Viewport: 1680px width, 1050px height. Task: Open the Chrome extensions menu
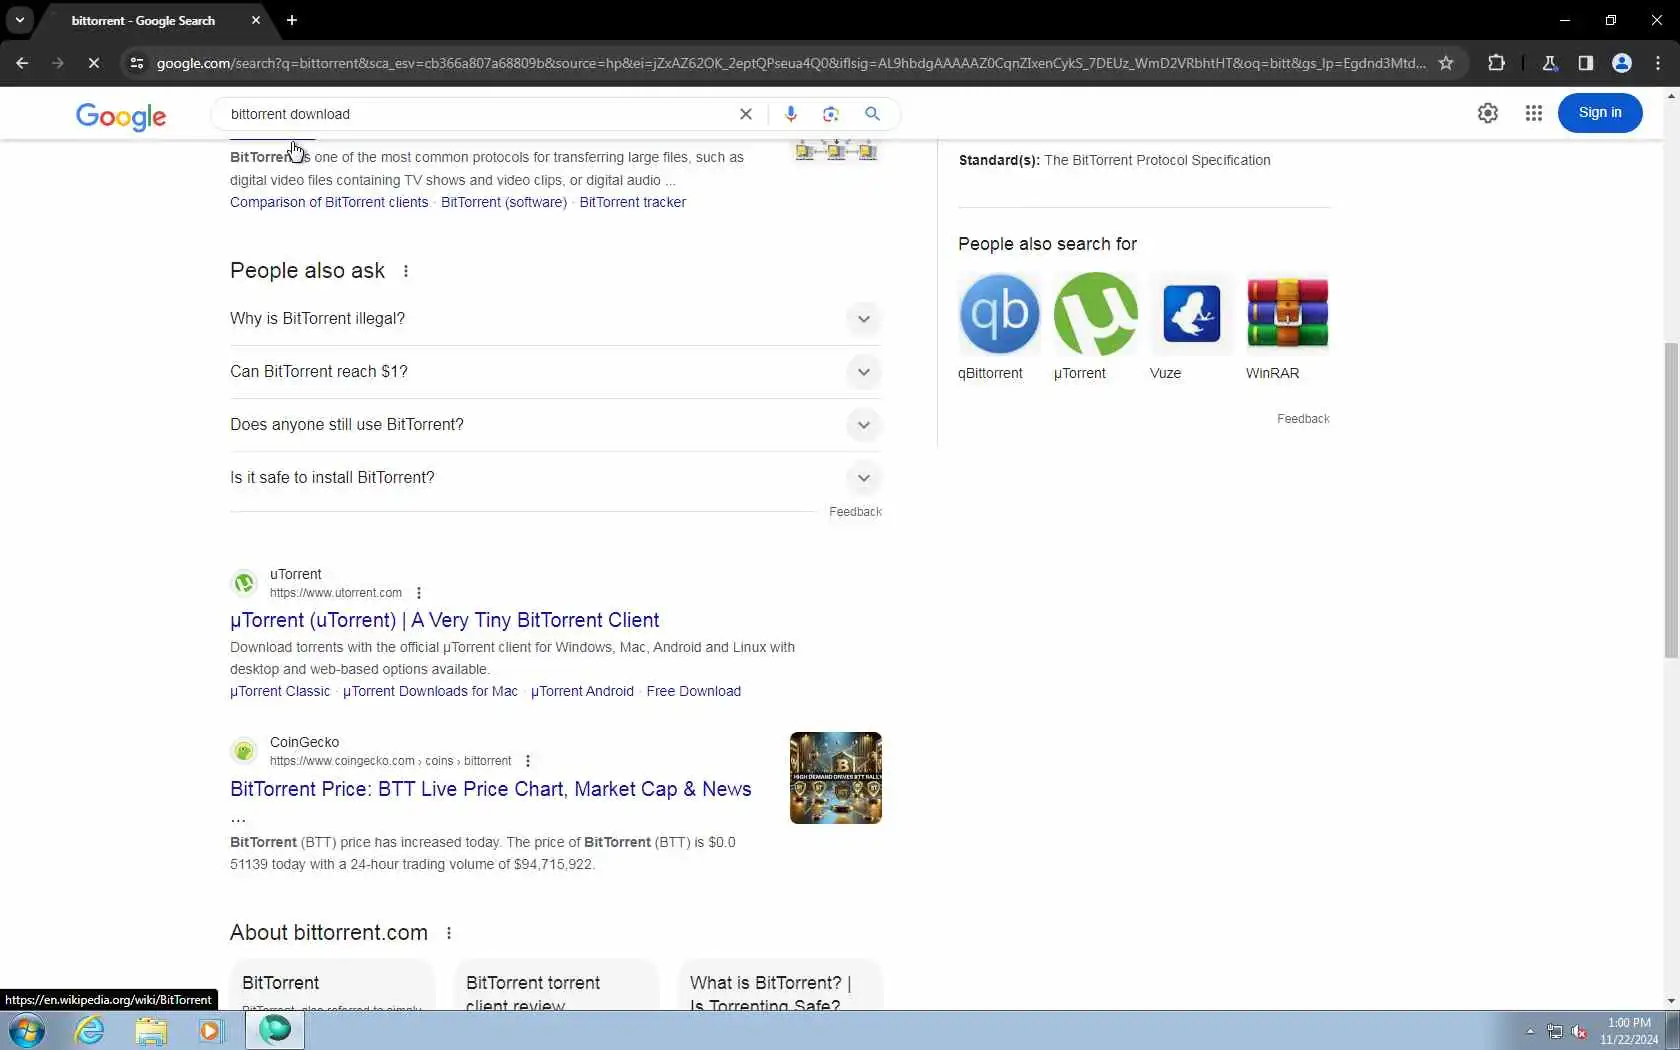[x=1496, y=63]
